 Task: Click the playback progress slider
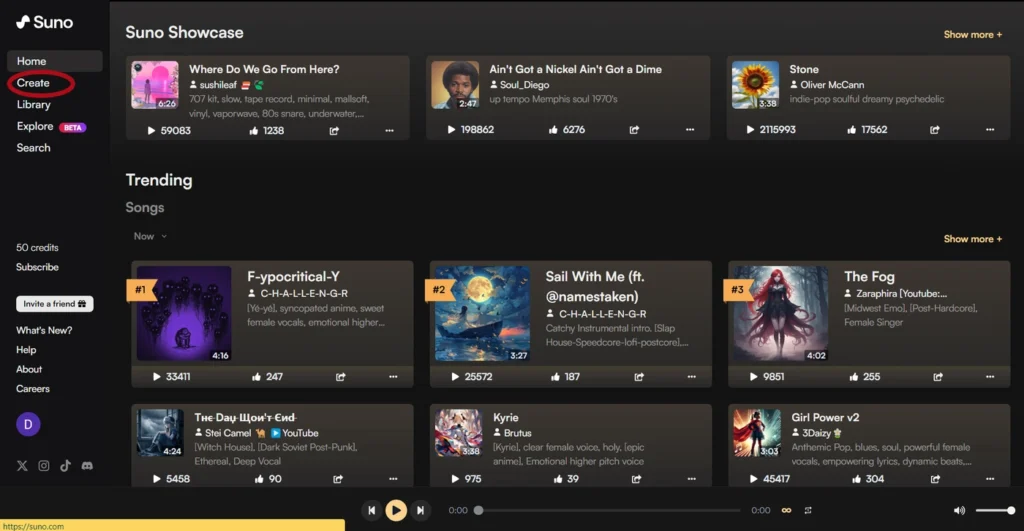(609, 511)
